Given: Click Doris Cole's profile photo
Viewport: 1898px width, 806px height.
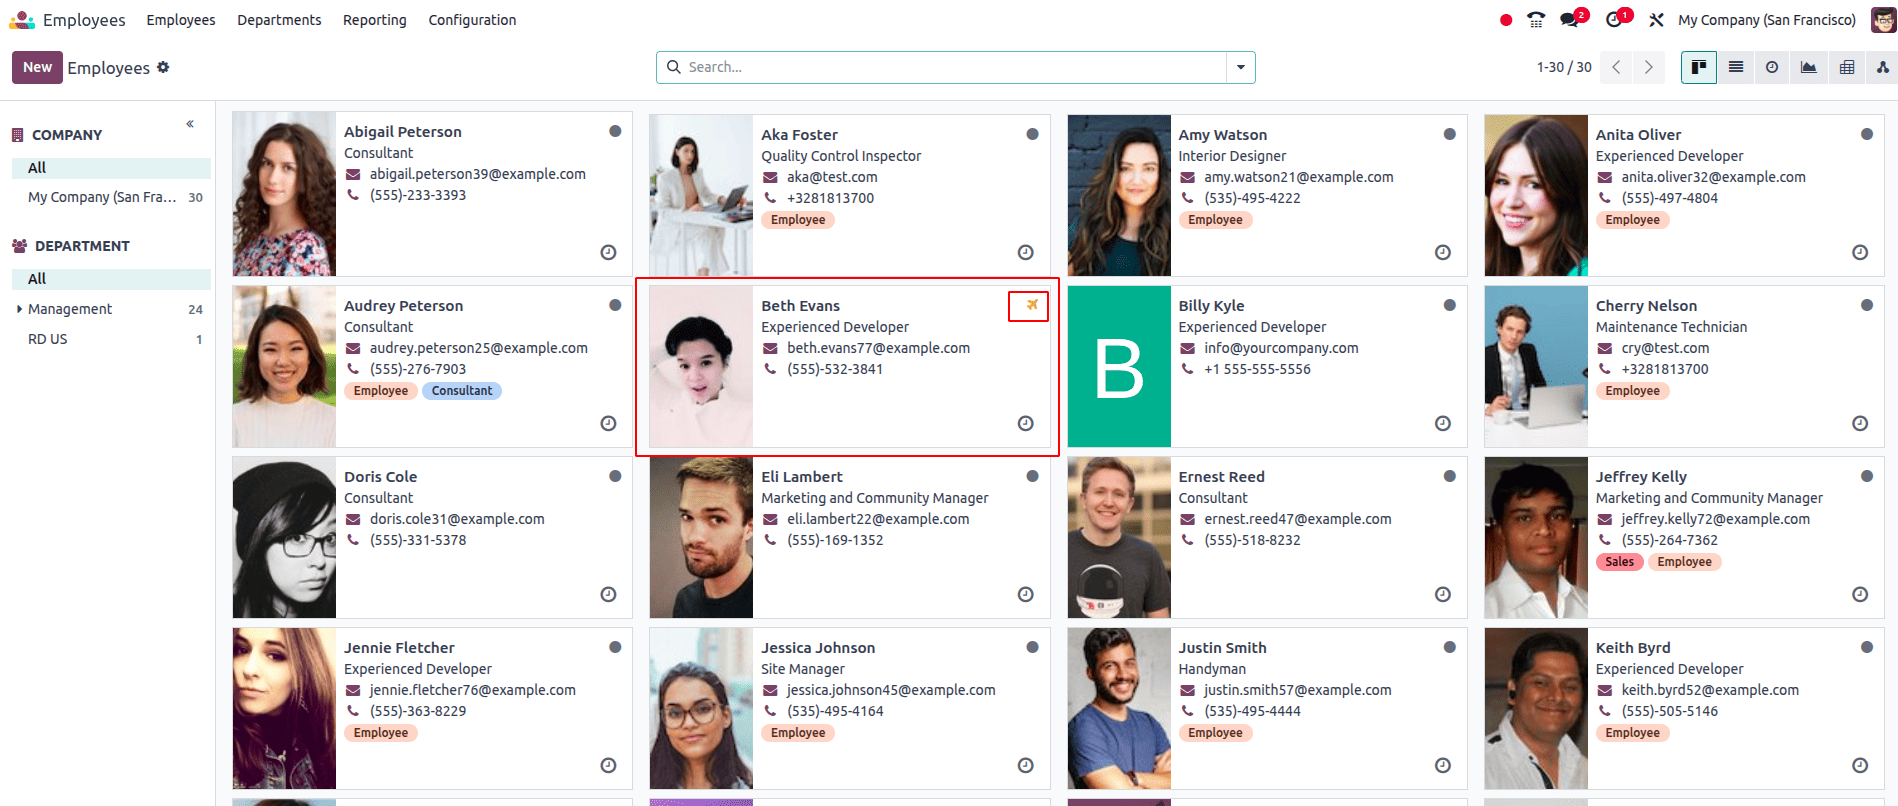Looking at the screenshot, I should pyautogui.click(x=284, y=537).
